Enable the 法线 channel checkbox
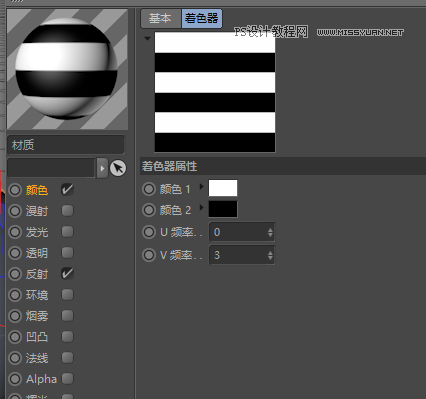Viewport: 426px width, 399px height. pyautogui.click(x=67, y=358)
